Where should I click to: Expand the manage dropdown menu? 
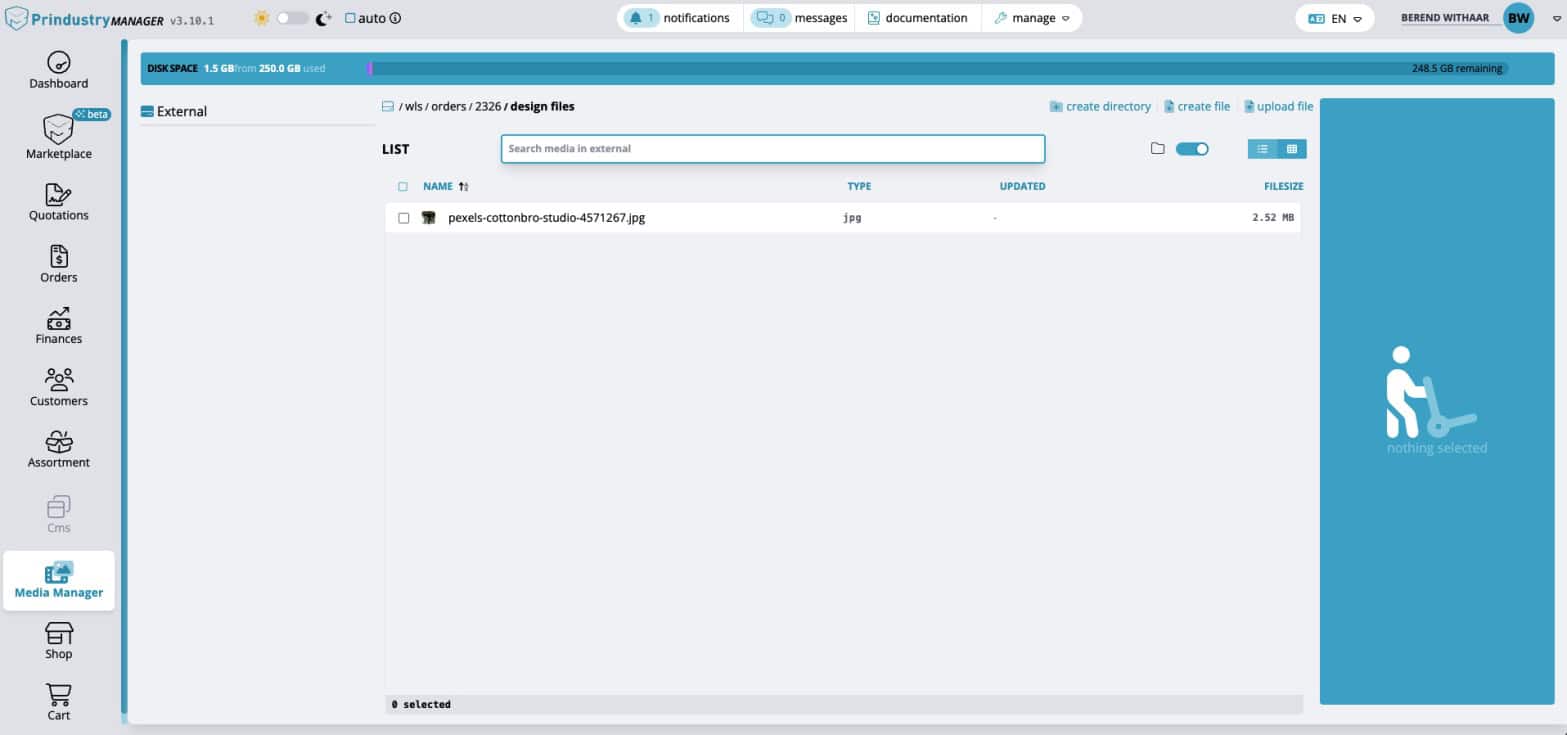(1032, 18)
